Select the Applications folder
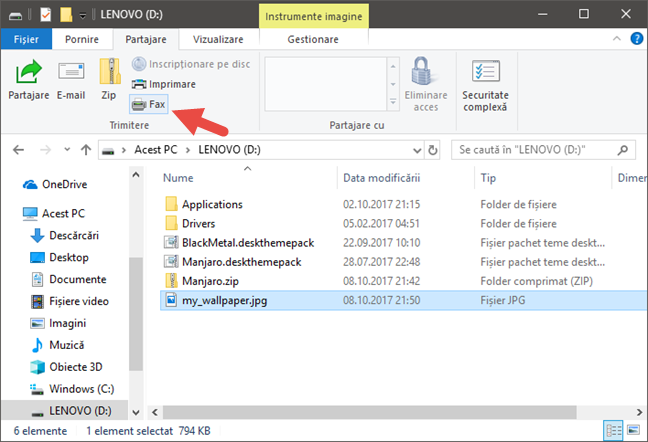 click(212, 204)
